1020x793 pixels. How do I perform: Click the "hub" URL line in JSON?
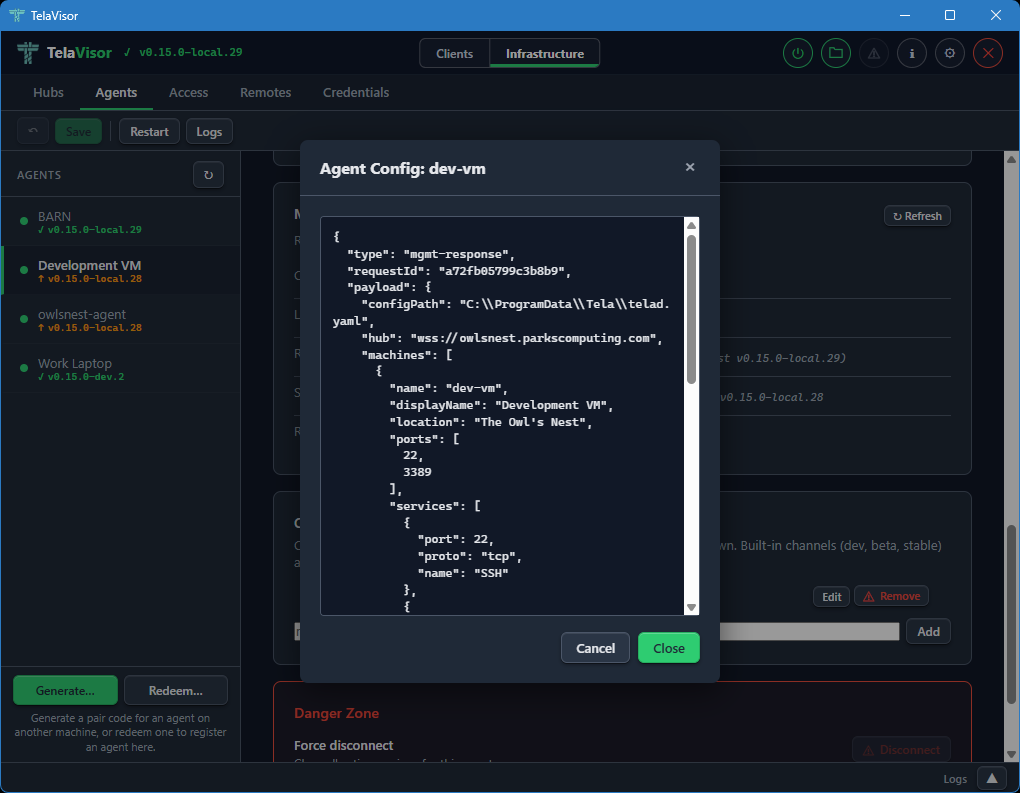click(x=512, y=338)
